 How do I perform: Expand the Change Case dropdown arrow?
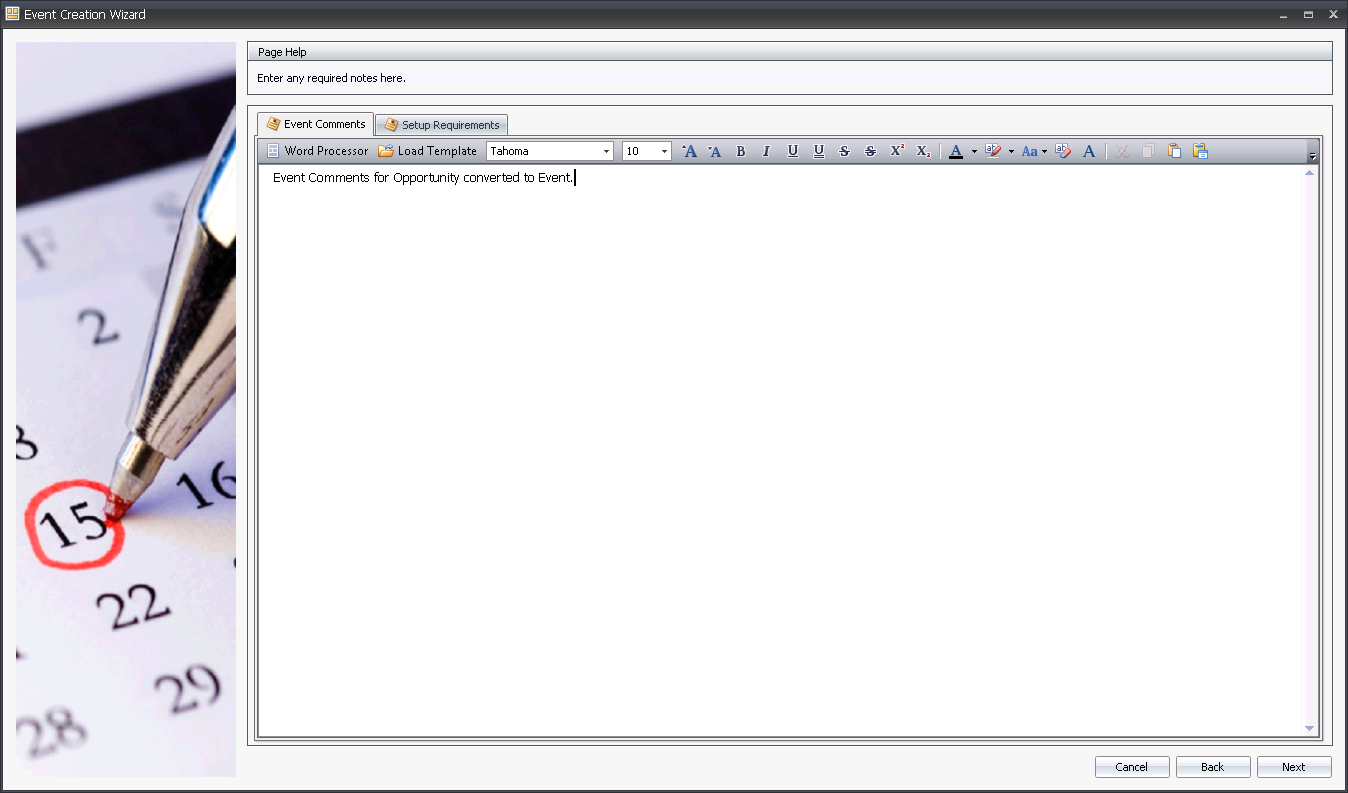tap(1045, 152)
